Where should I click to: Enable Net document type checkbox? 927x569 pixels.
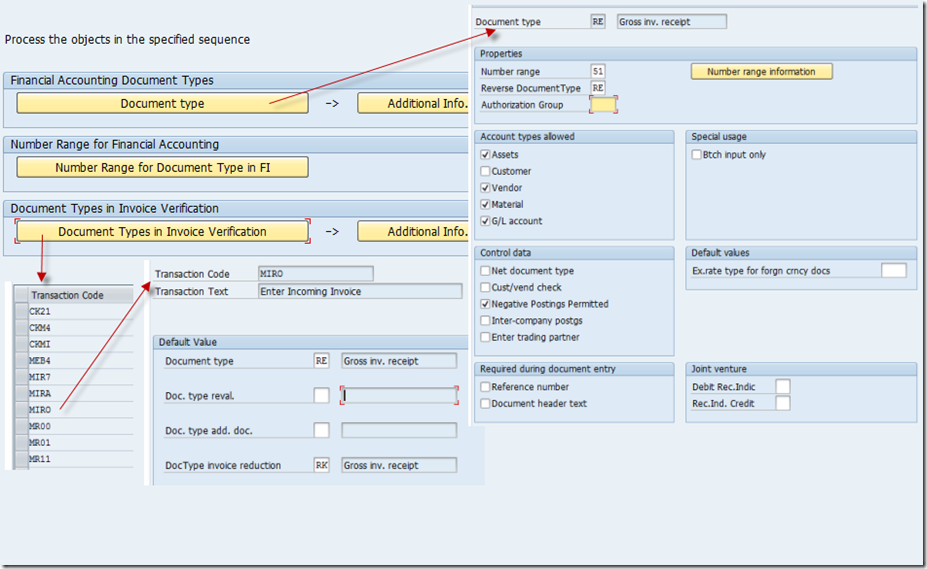pyautogui.click(x=485, y=270)
